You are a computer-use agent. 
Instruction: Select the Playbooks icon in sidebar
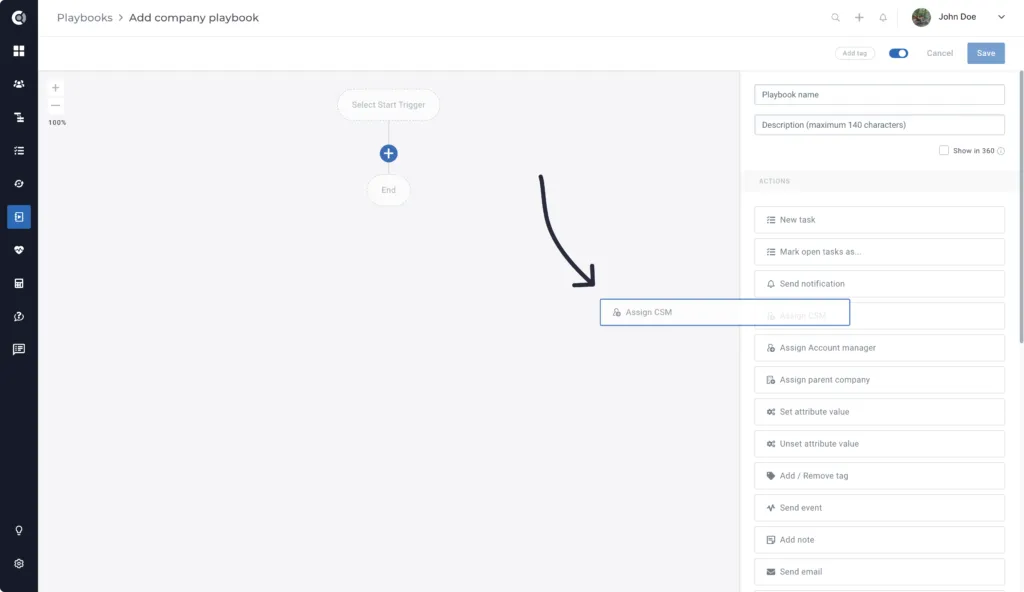pyautogui.click(x=19, y=217)
